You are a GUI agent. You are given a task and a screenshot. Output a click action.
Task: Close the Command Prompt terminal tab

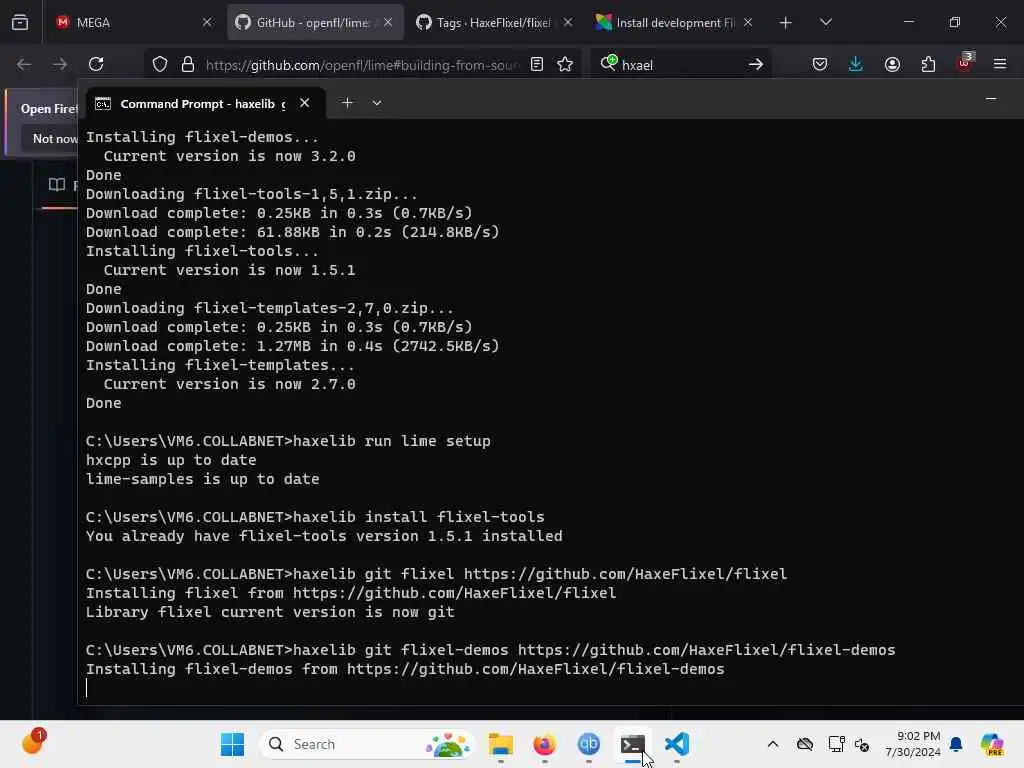pyautogui.click(x=304, y=103)
